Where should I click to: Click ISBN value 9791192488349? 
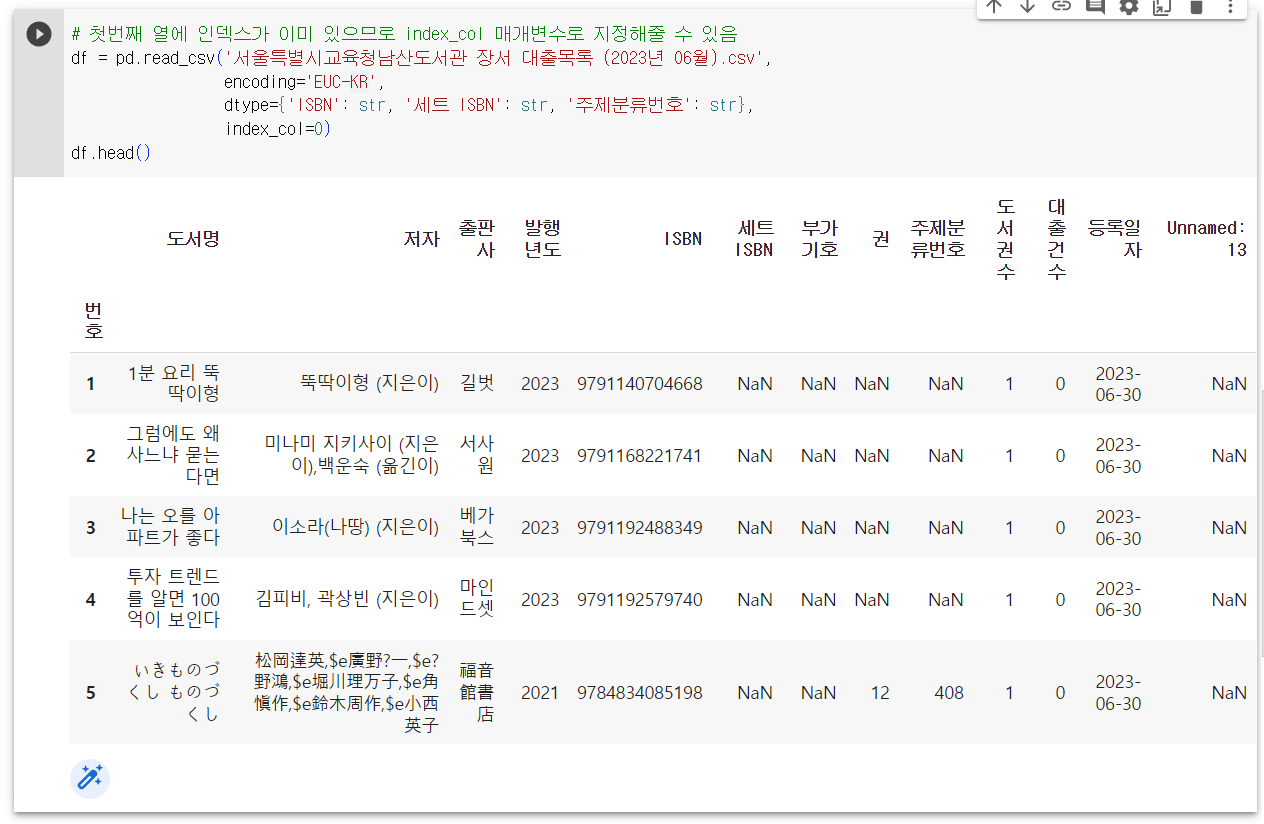click(640, 528)
